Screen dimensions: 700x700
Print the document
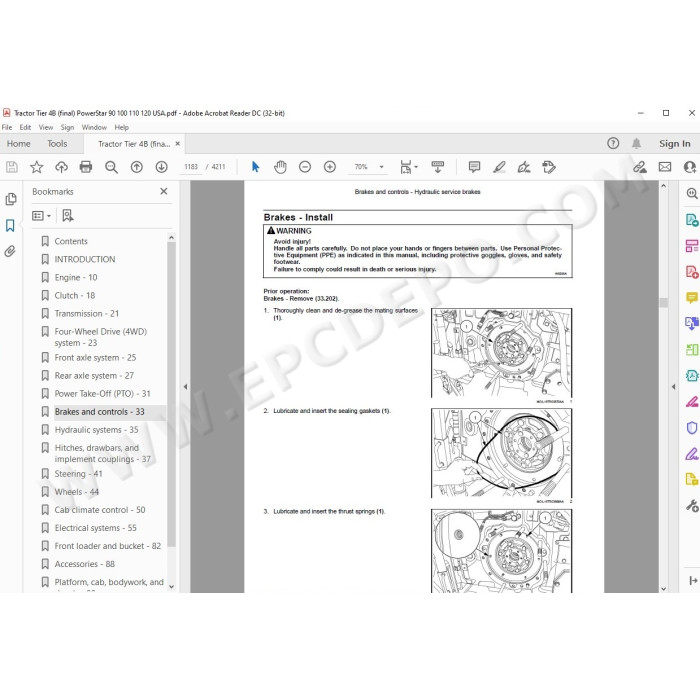[86, 167]
